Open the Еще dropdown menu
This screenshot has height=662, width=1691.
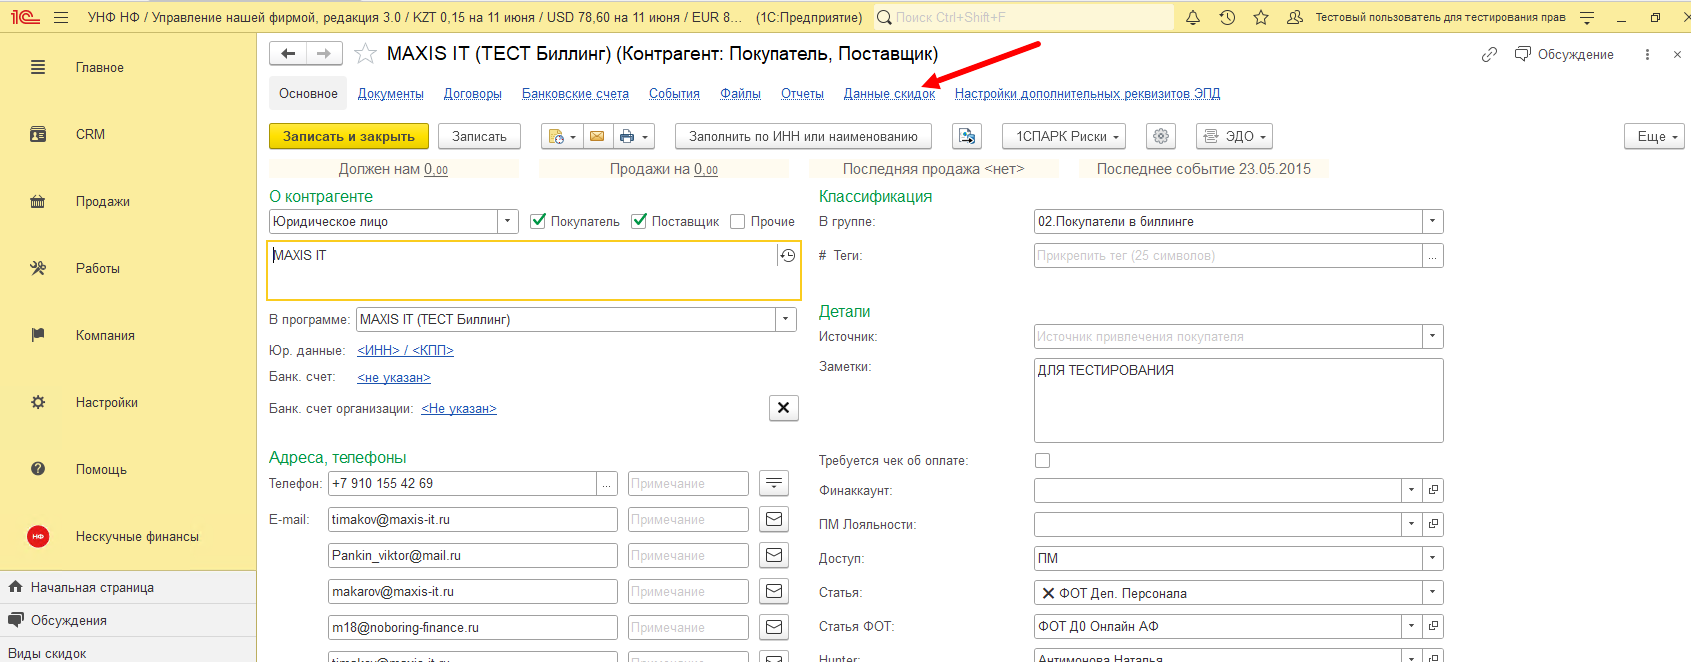(1655, 136)
